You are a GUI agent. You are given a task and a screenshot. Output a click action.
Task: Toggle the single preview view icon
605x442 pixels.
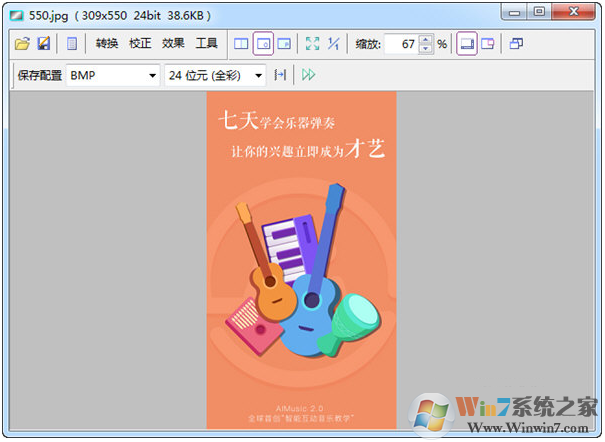pyautogui.click(x=263, y=44)
